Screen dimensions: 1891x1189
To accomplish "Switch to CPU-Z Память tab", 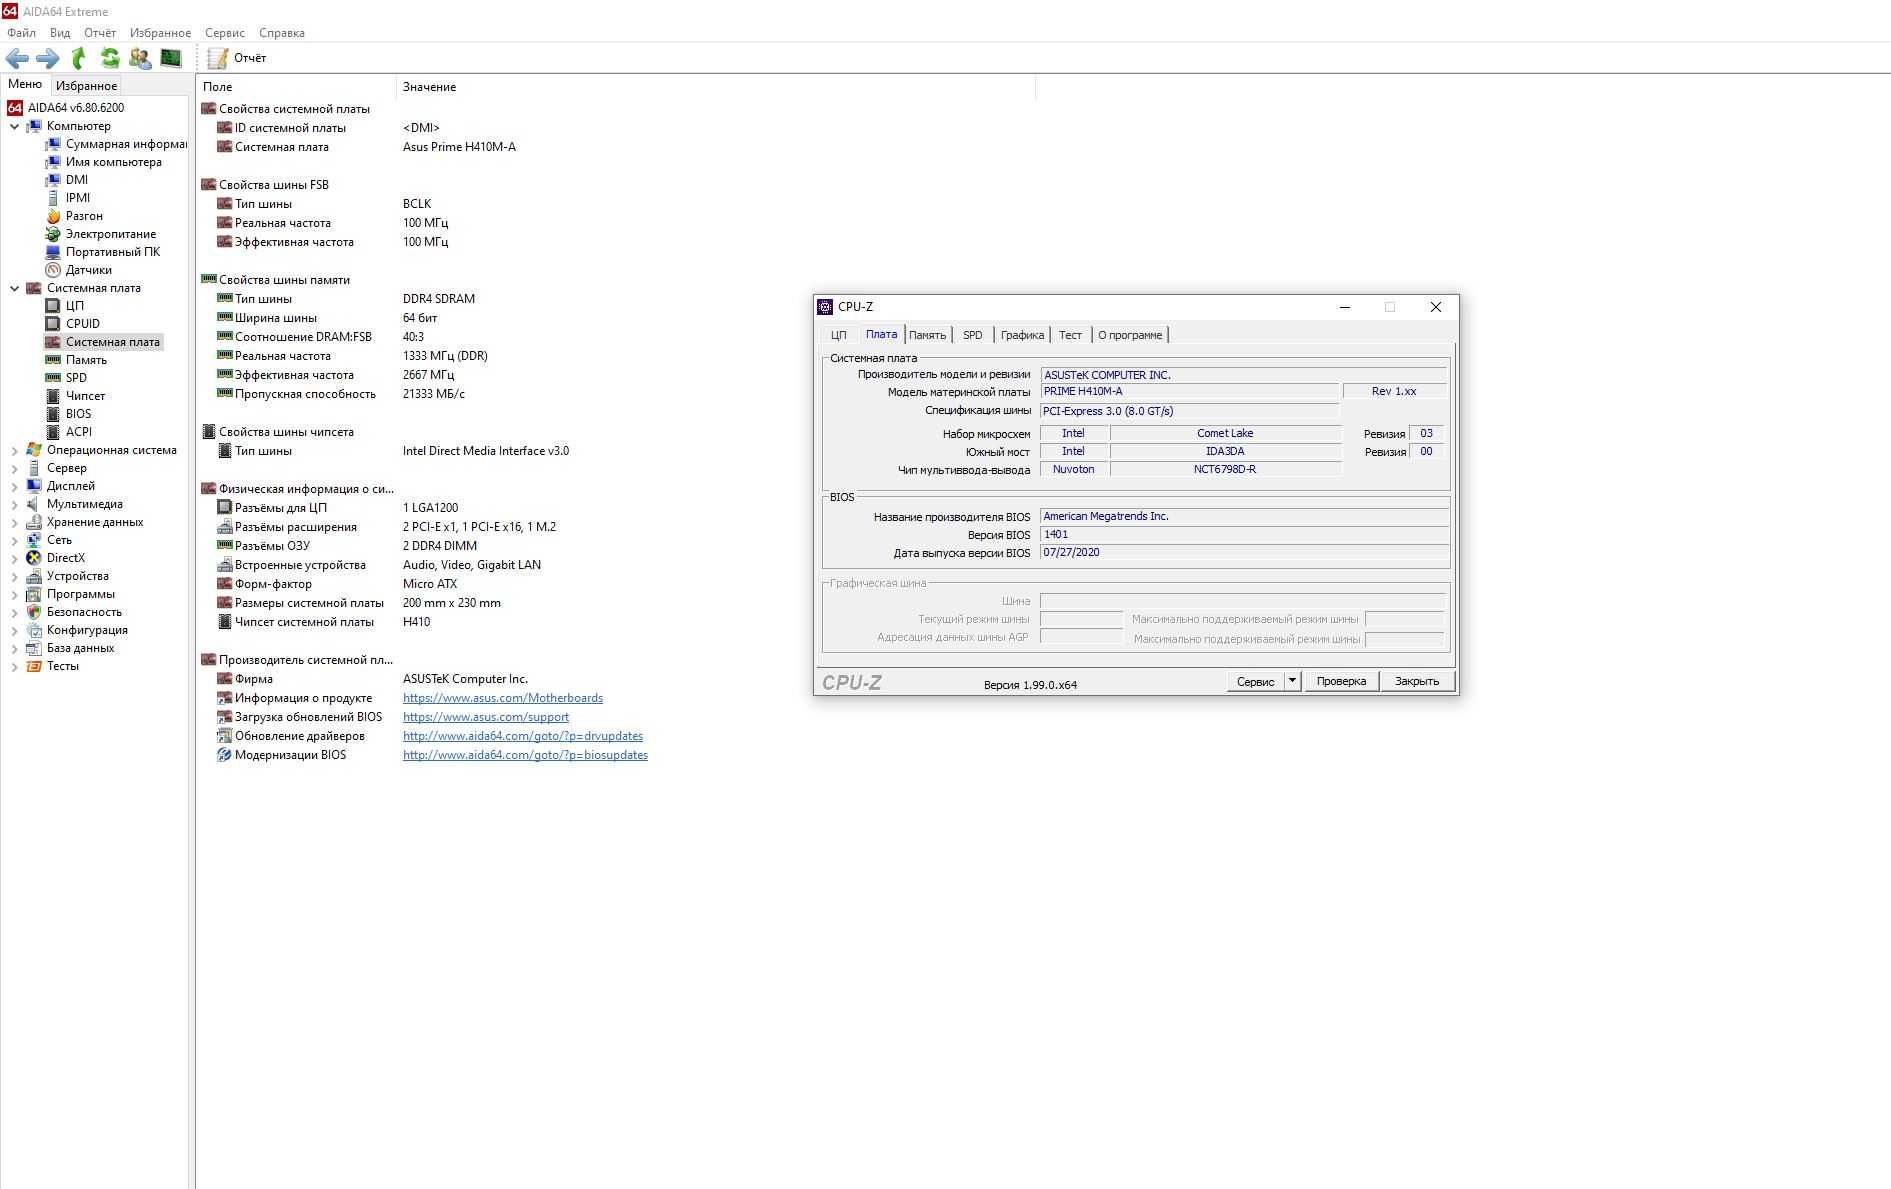I will pos(927,335).
